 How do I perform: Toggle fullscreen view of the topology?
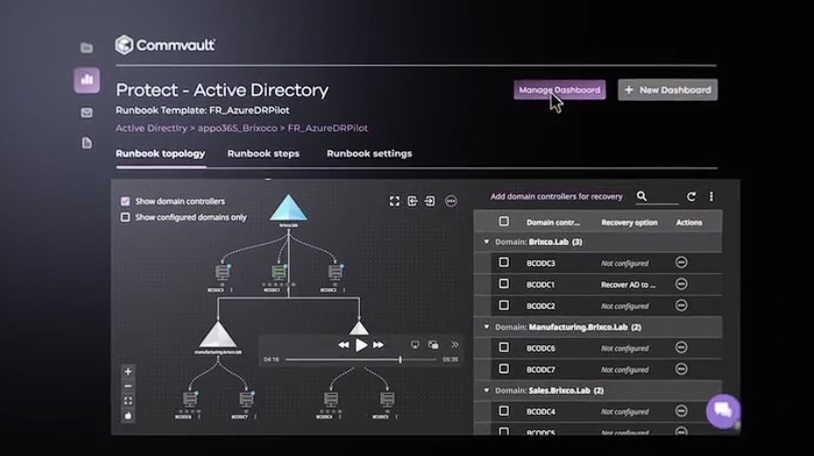click(x=395, y=201)
